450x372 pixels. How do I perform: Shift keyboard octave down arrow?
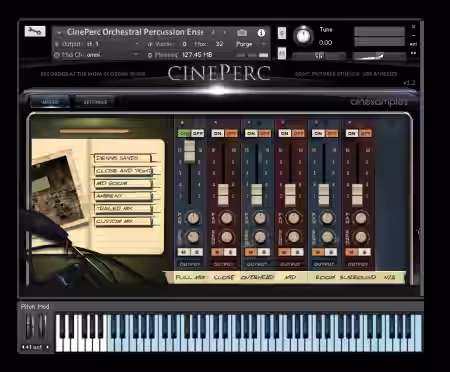24,347
